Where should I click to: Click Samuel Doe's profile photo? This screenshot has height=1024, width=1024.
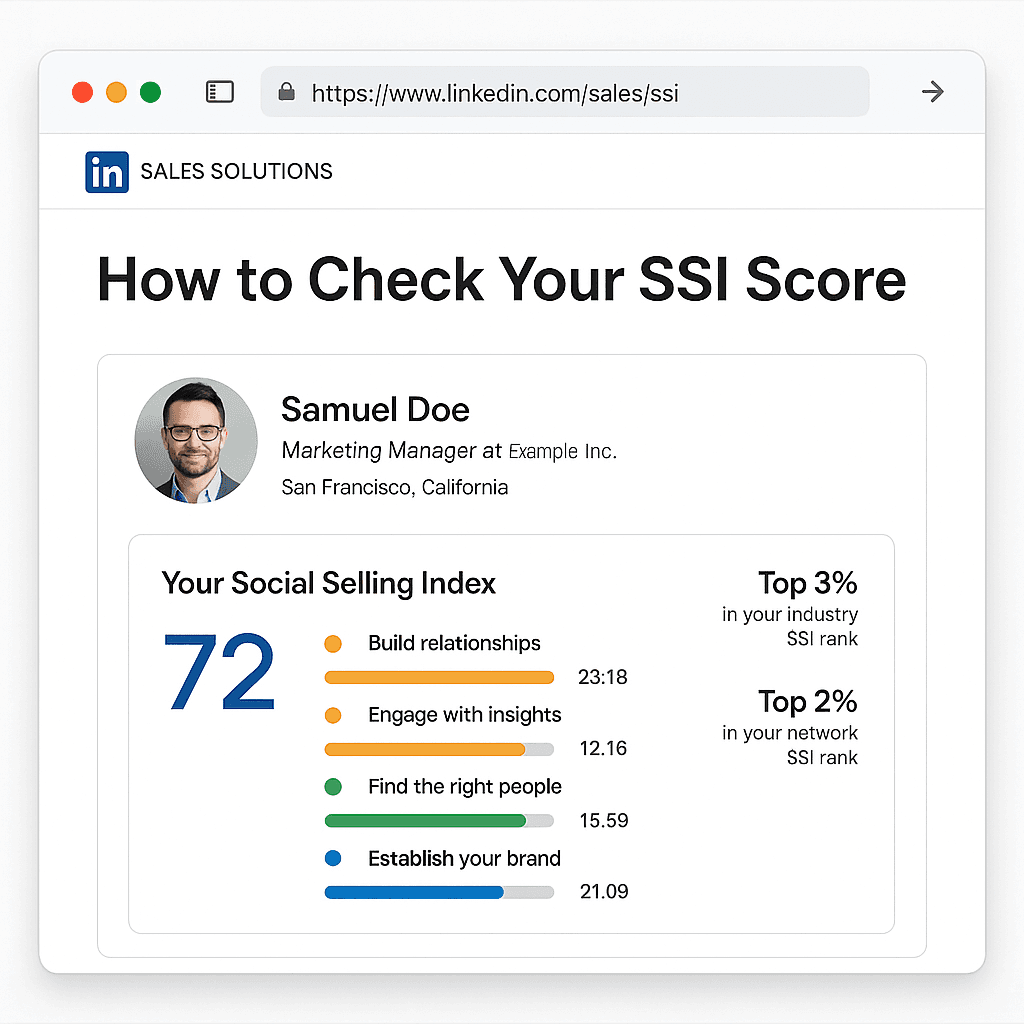tap(196, 441)
